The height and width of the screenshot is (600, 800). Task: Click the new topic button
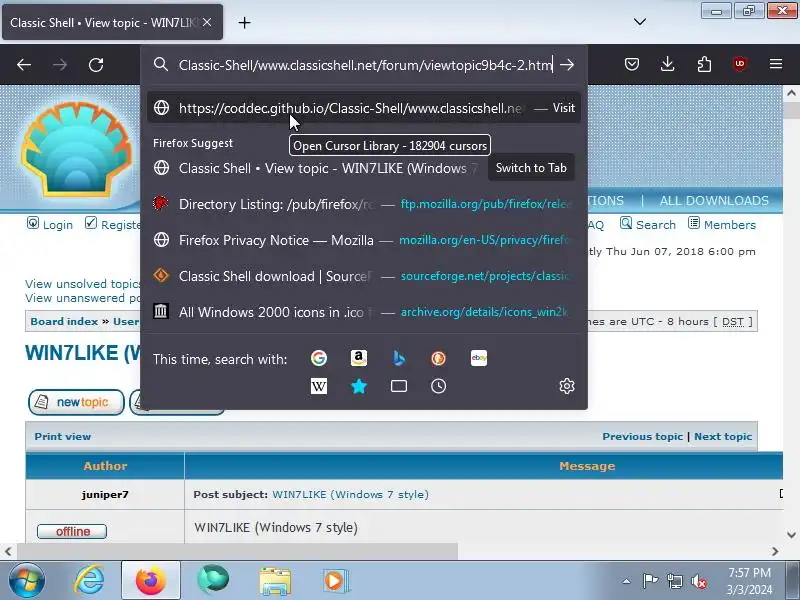coord(76,402)
